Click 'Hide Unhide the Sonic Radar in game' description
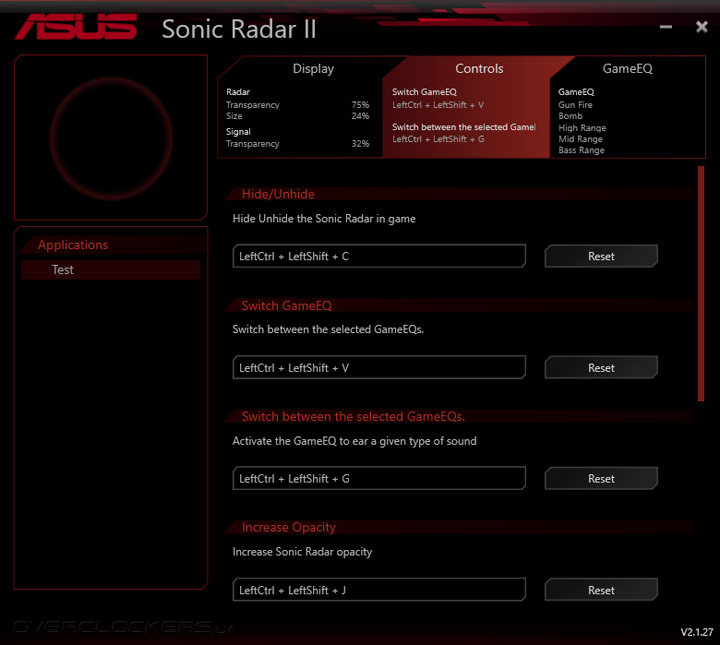720x645 pixels. click(324, 219)
